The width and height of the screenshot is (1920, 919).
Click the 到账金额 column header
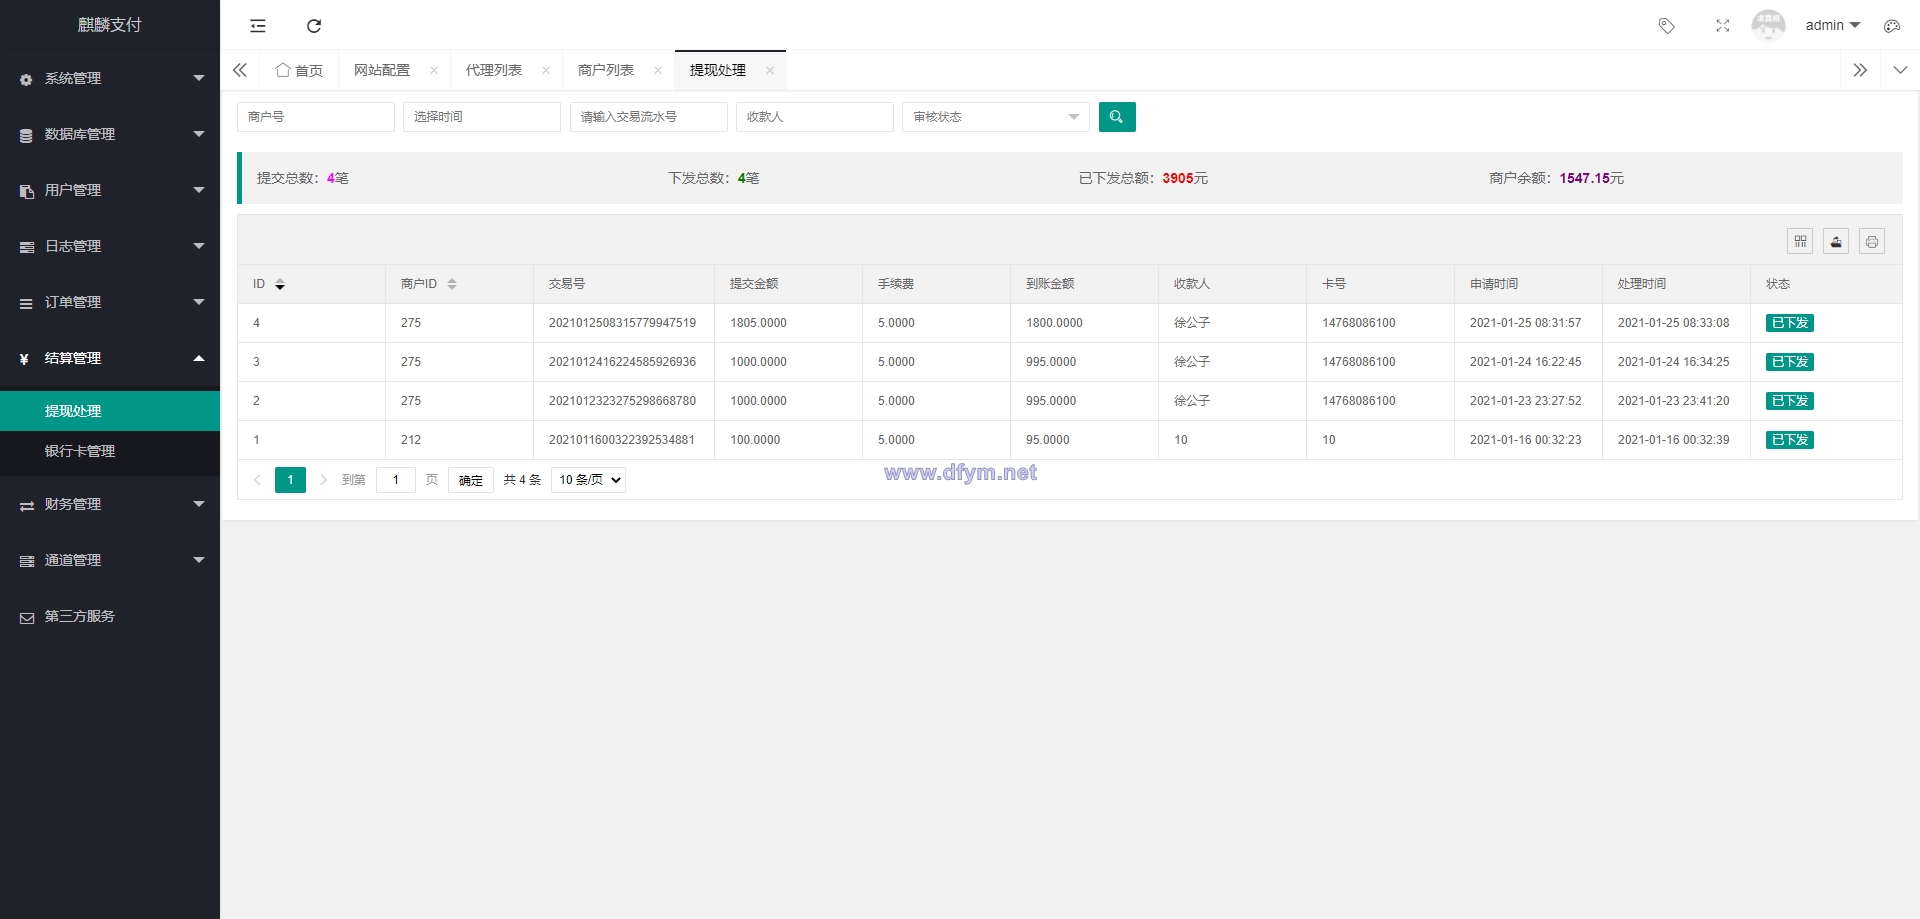1084,284
